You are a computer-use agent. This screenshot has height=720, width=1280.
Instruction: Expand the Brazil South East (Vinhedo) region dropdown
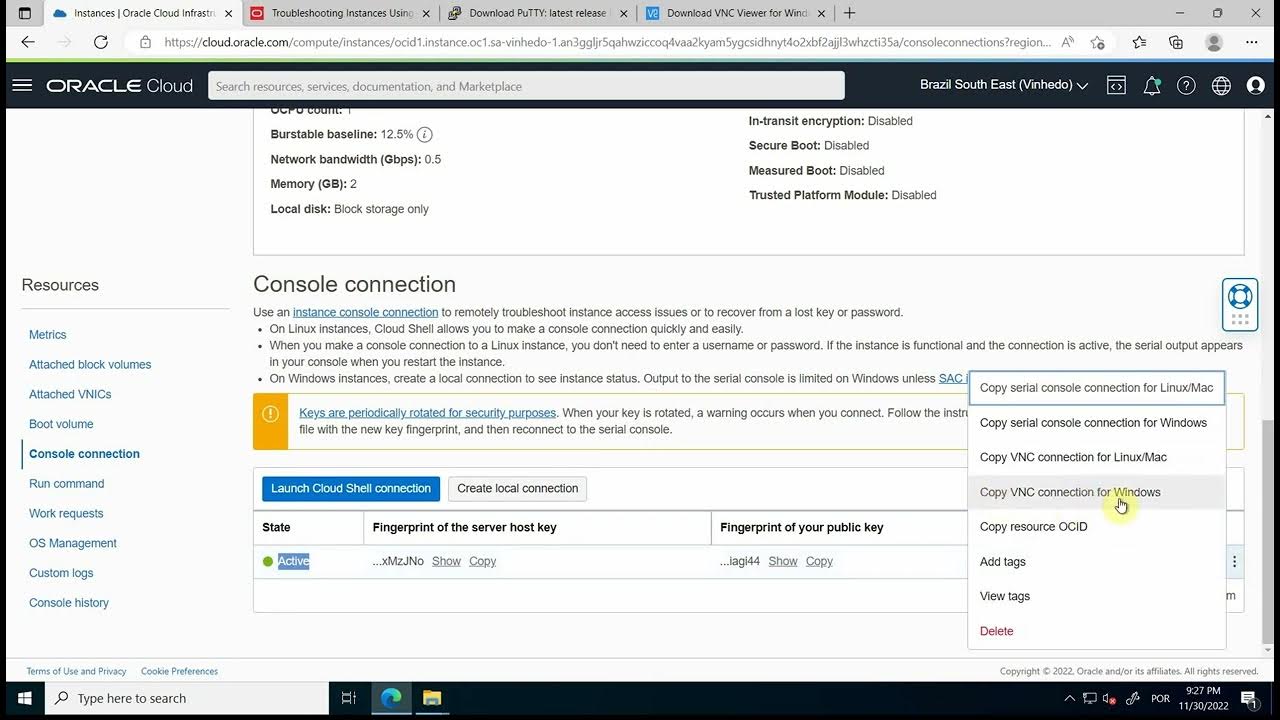coord(1003,85)
